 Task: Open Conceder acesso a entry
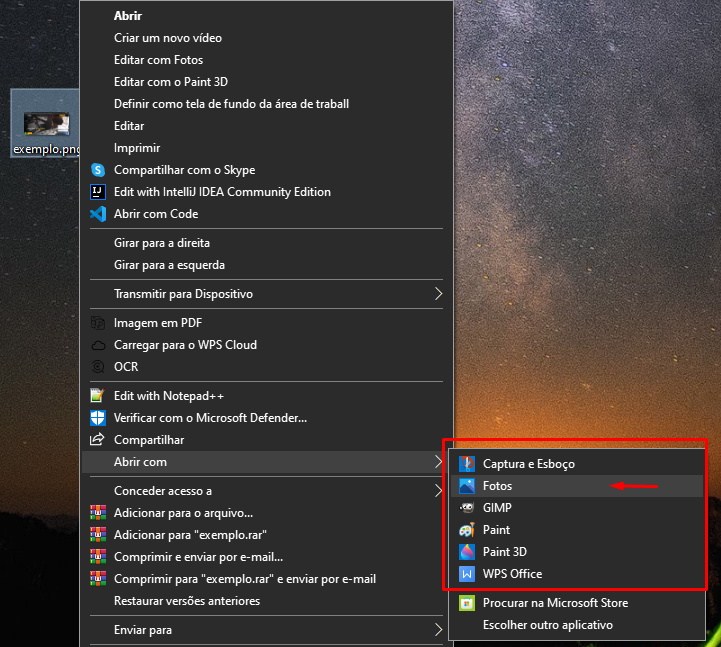tap(267, 491)
